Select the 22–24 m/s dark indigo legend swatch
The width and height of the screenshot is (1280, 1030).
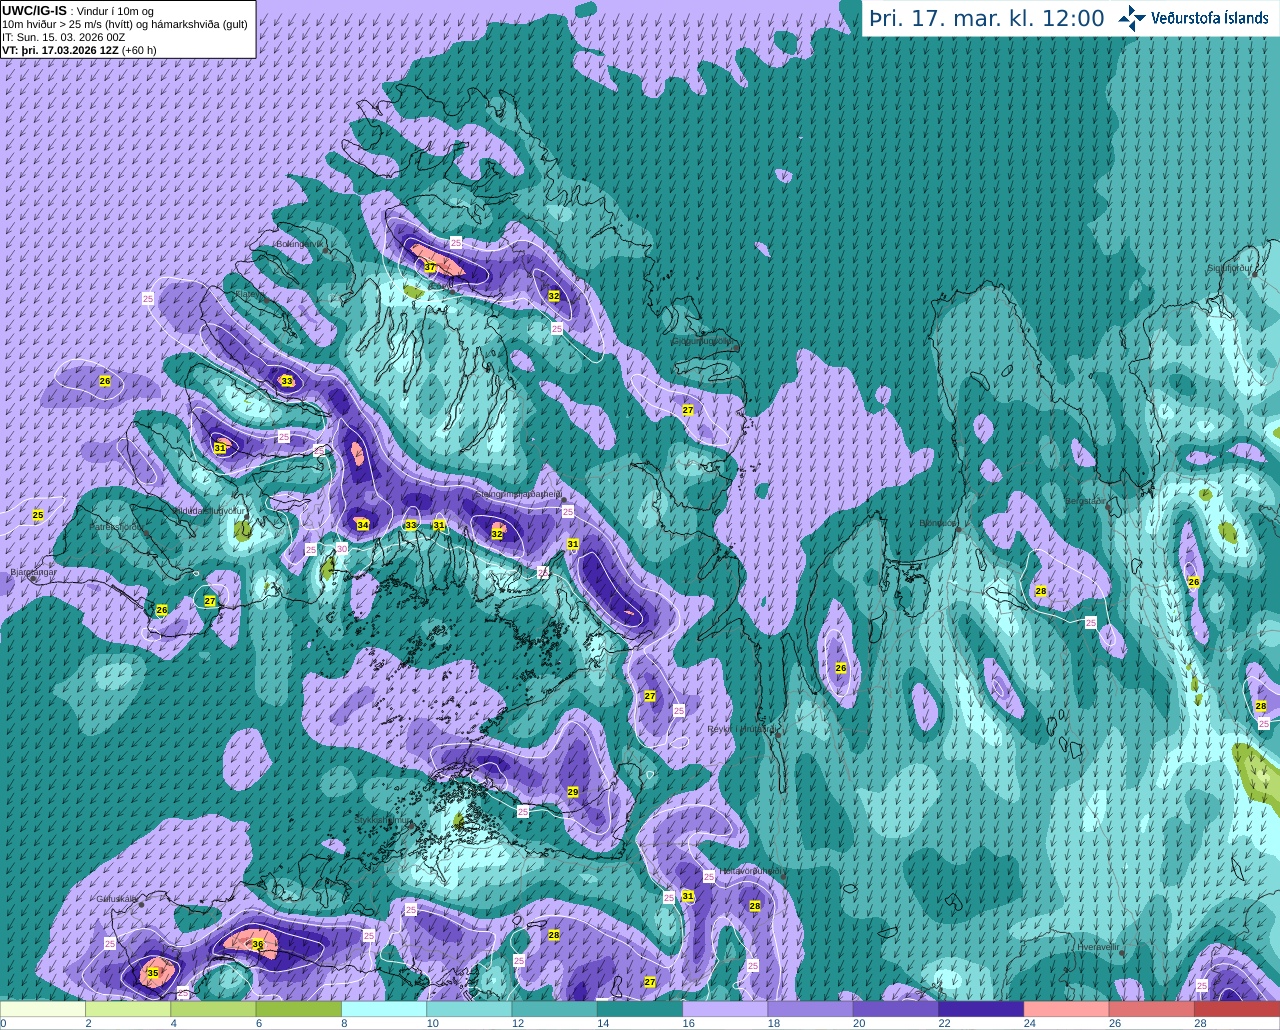[981, 1009]
